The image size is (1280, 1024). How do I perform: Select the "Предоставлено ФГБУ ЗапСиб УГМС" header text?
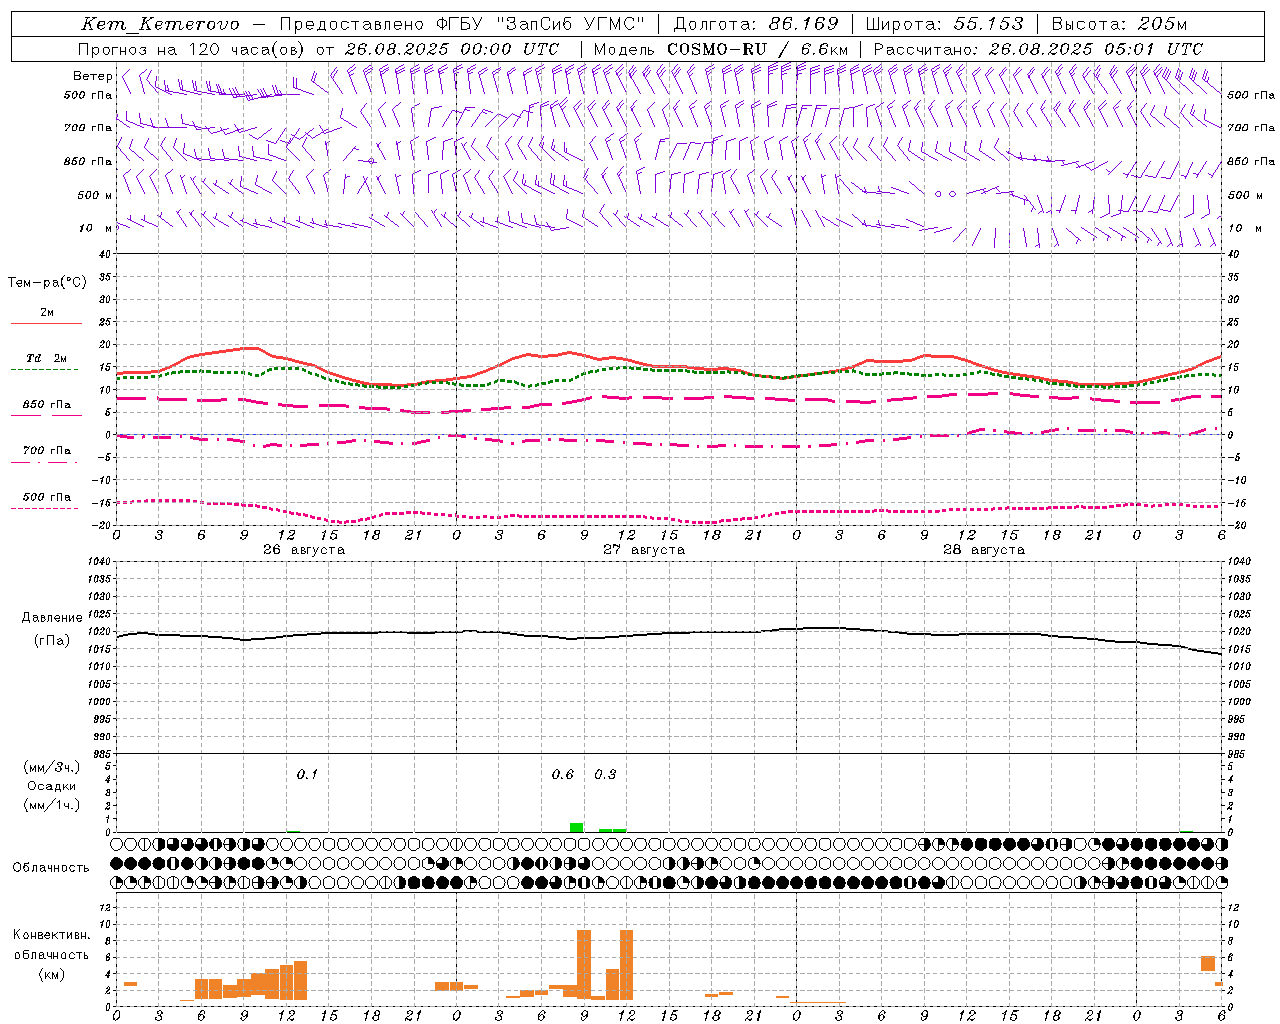[462, 24]
